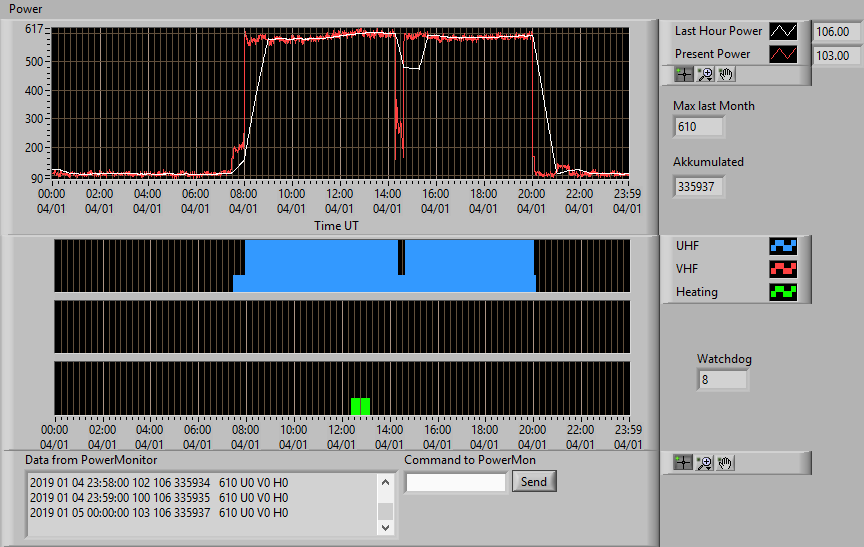Select crosshair cursor tool in power graph palette
Screen dimensions: 864x547
click(x=683, y=74)
